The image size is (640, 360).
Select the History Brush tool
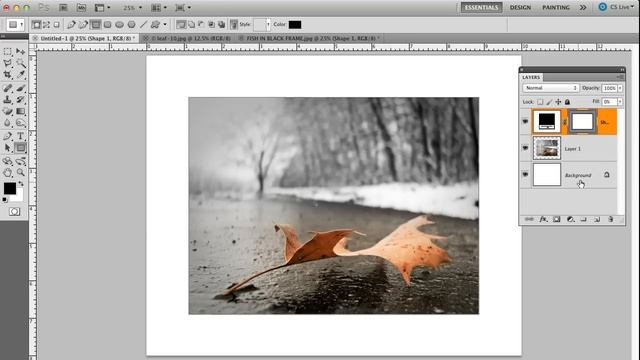20,100
